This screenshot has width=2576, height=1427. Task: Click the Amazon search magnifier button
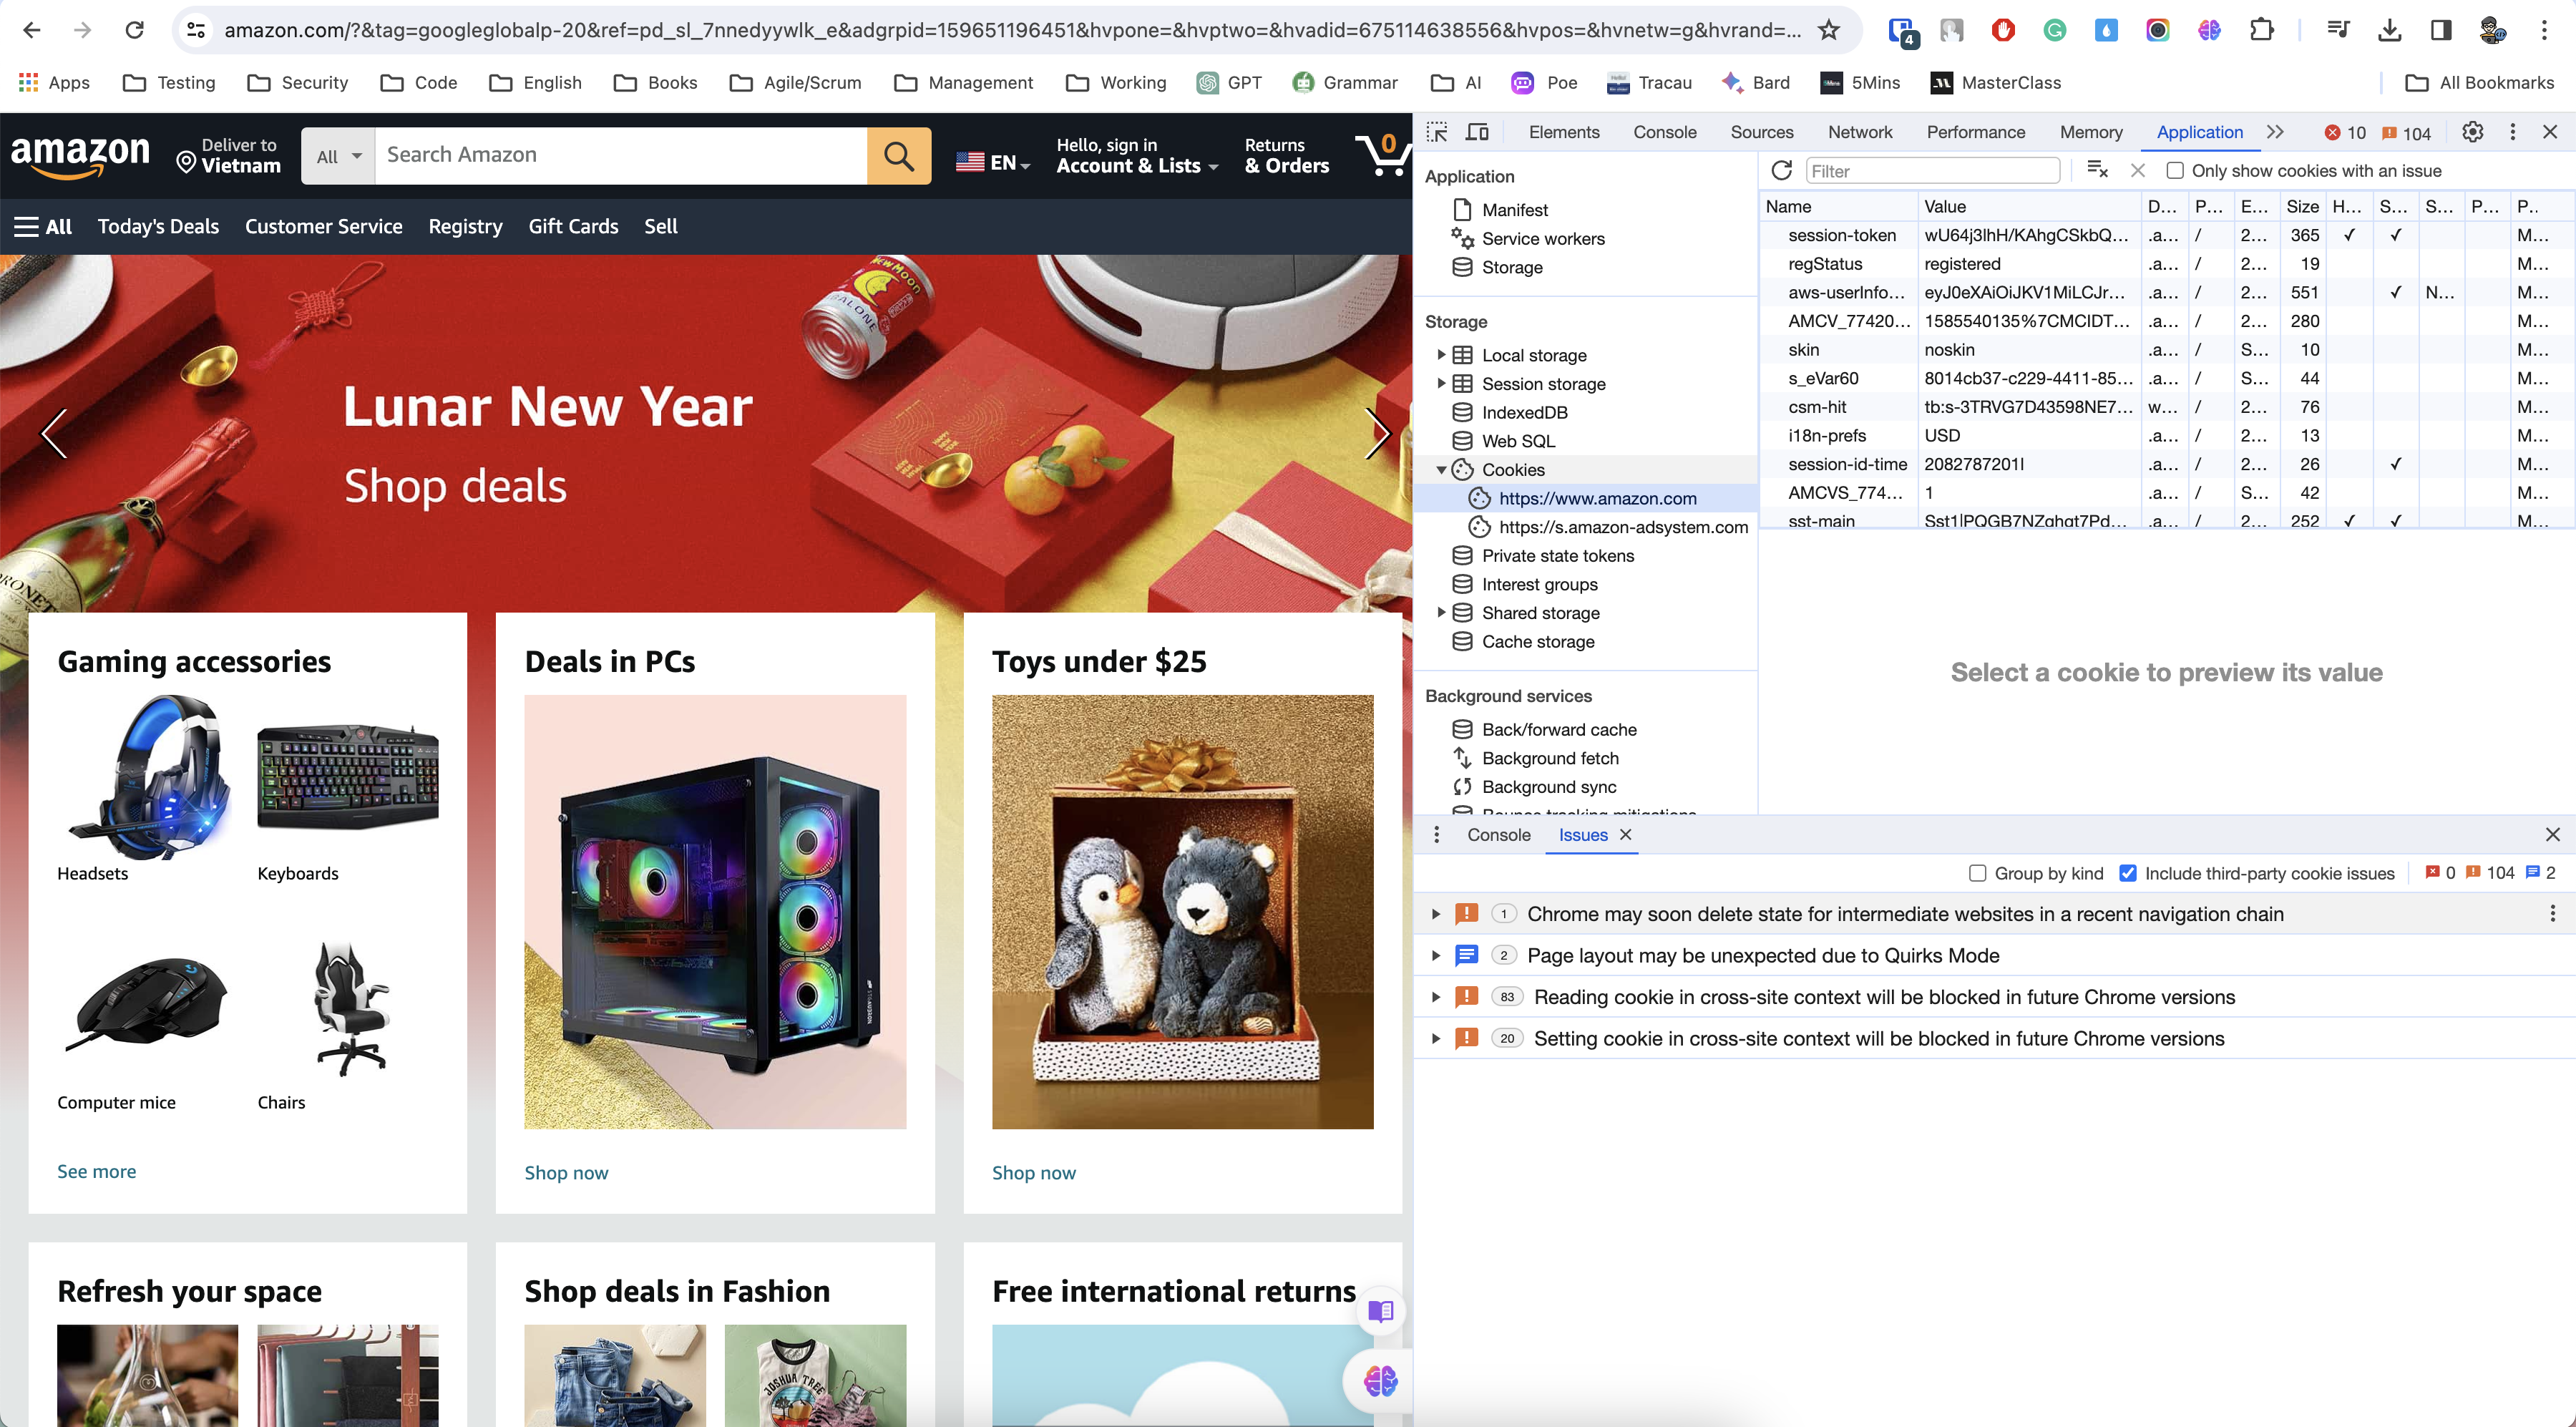point(898,155)
